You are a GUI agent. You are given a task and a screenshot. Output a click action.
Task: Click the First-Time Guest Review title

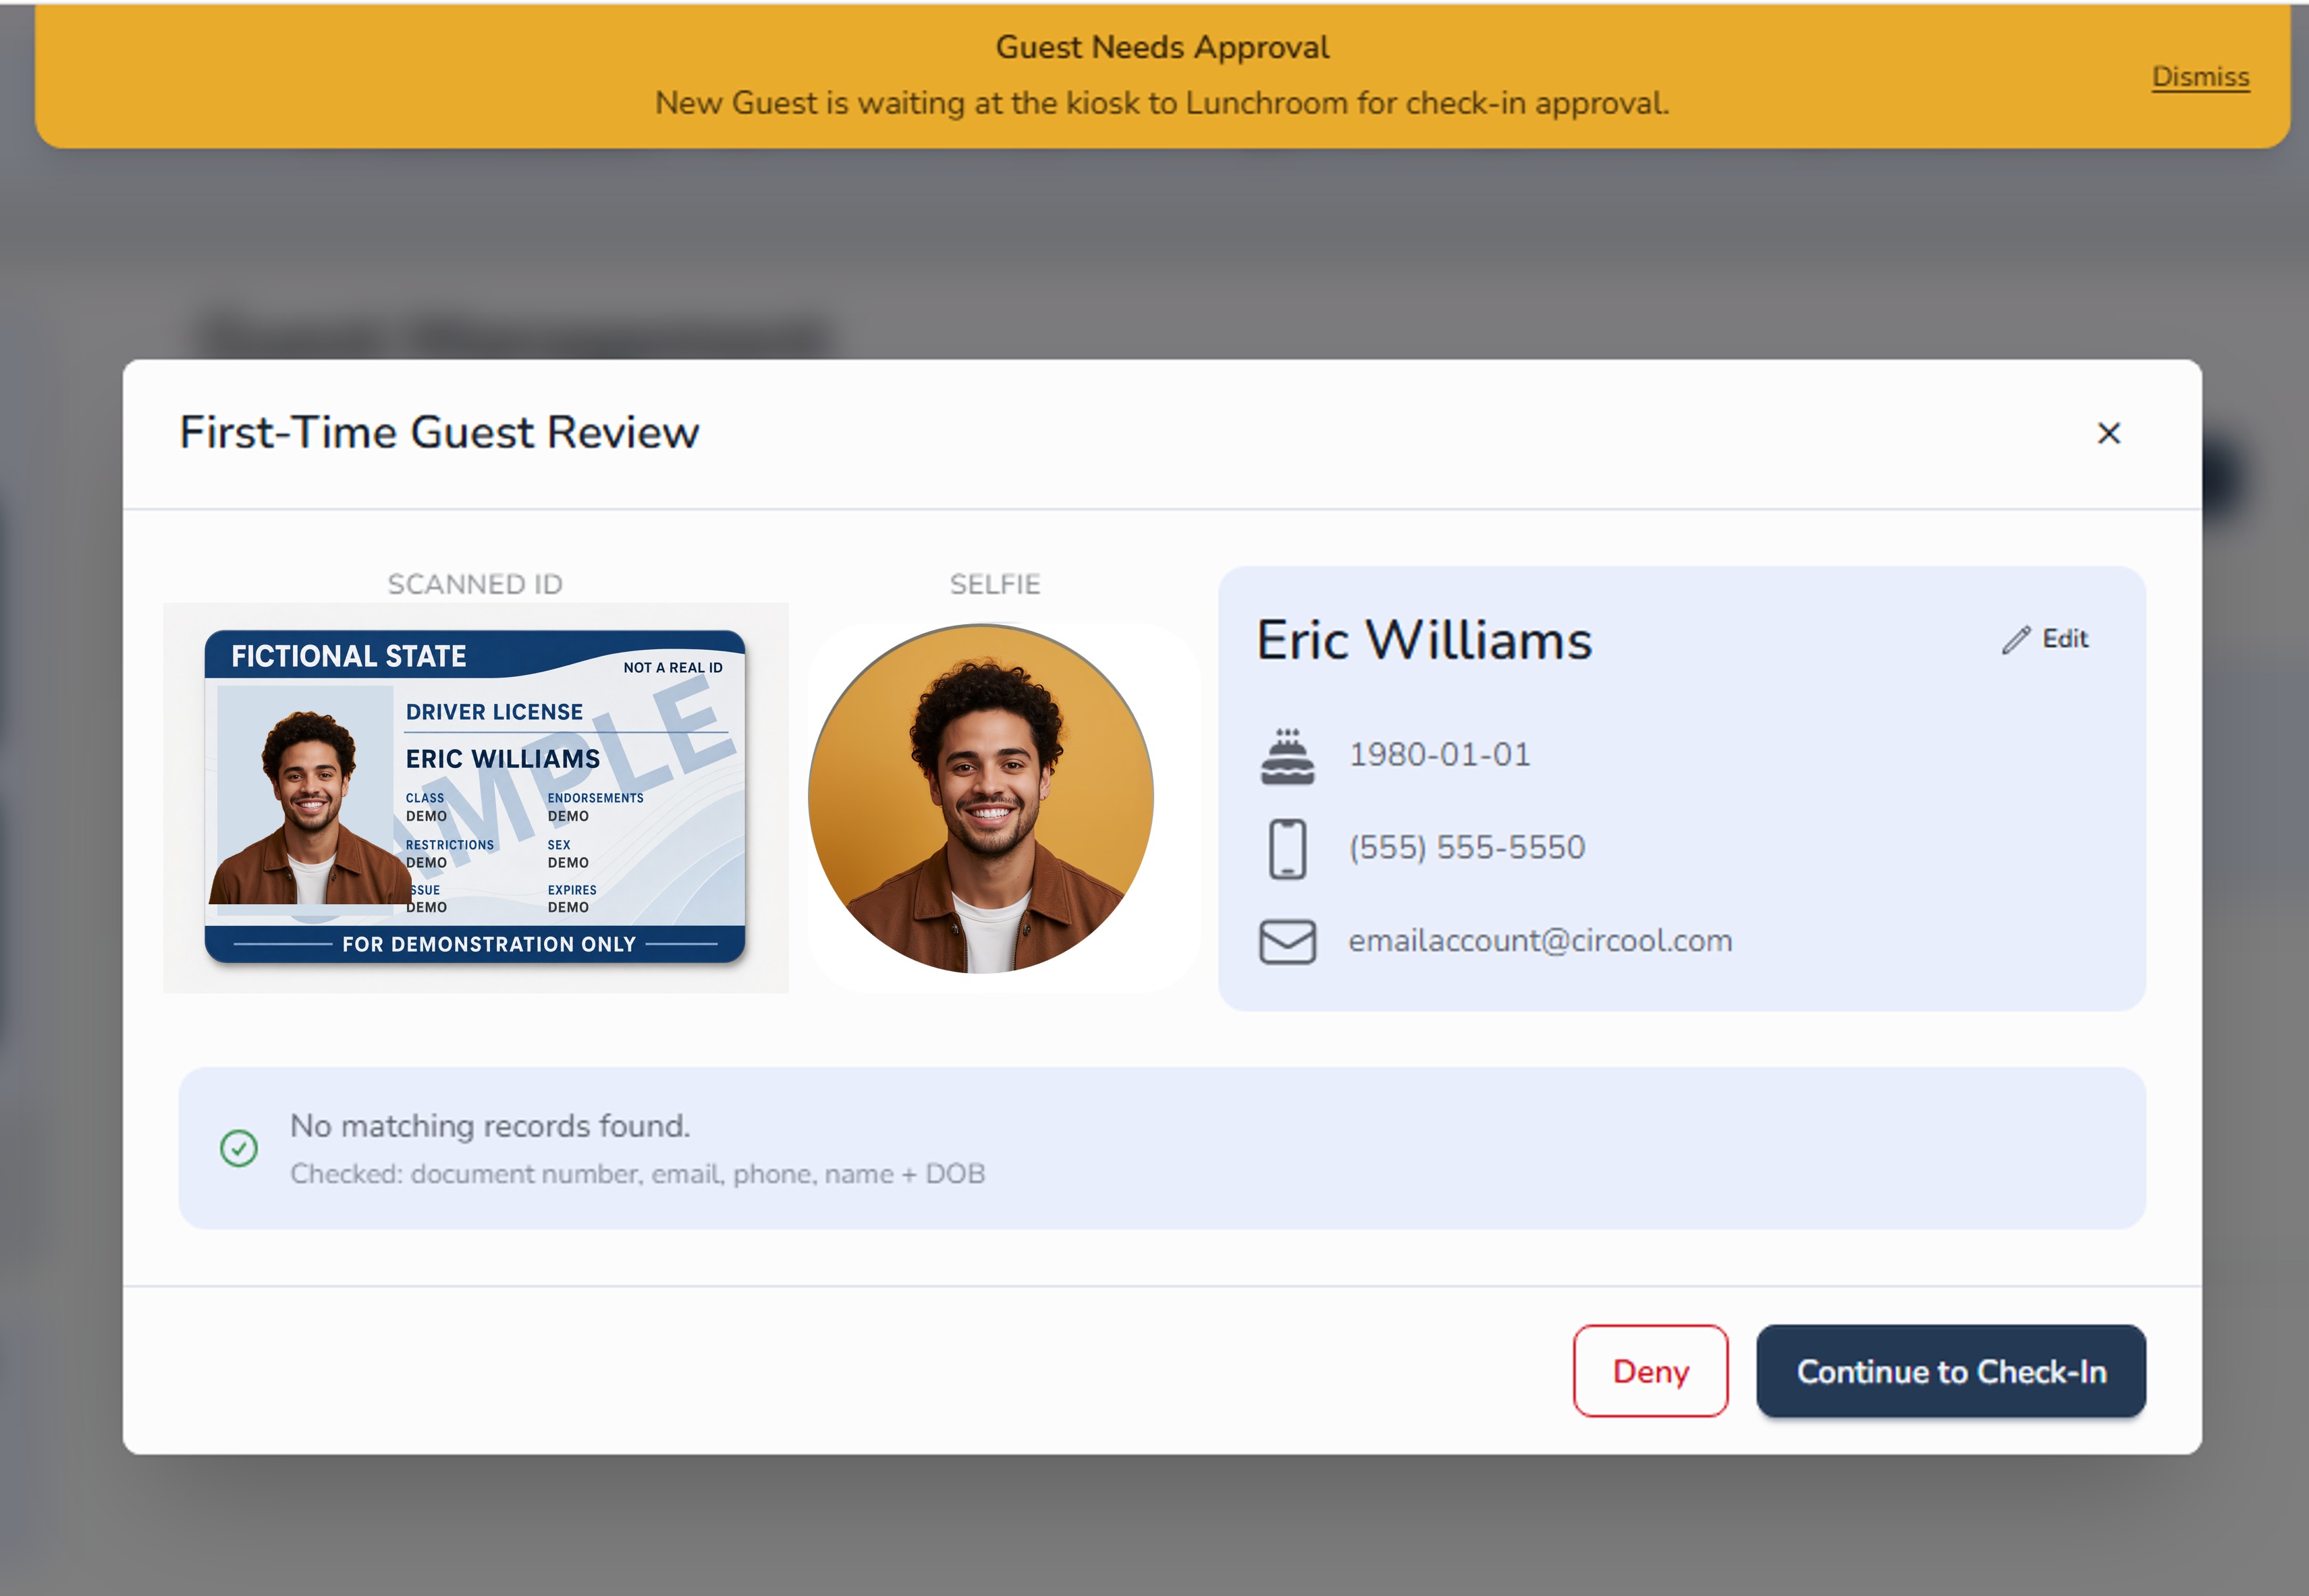pyautogui.click(x=439, y=433)
